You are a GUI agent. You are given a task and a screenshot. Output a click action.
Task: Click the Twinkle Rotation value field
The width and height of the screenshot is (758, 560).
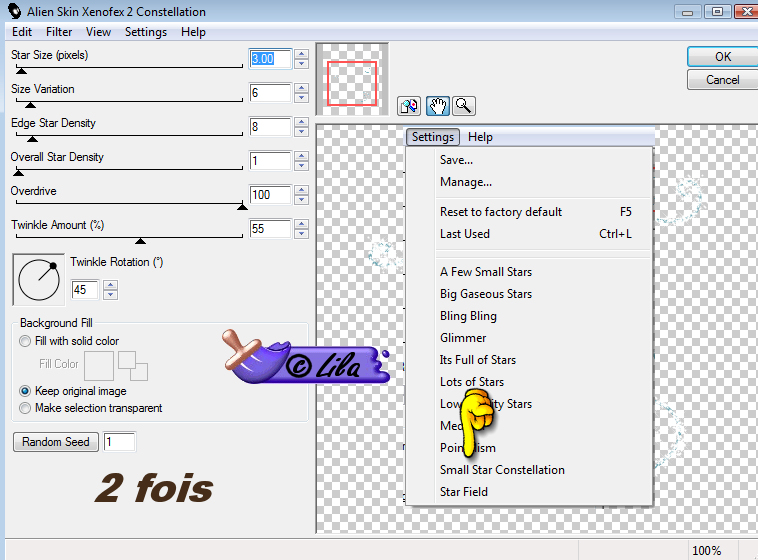85,290
